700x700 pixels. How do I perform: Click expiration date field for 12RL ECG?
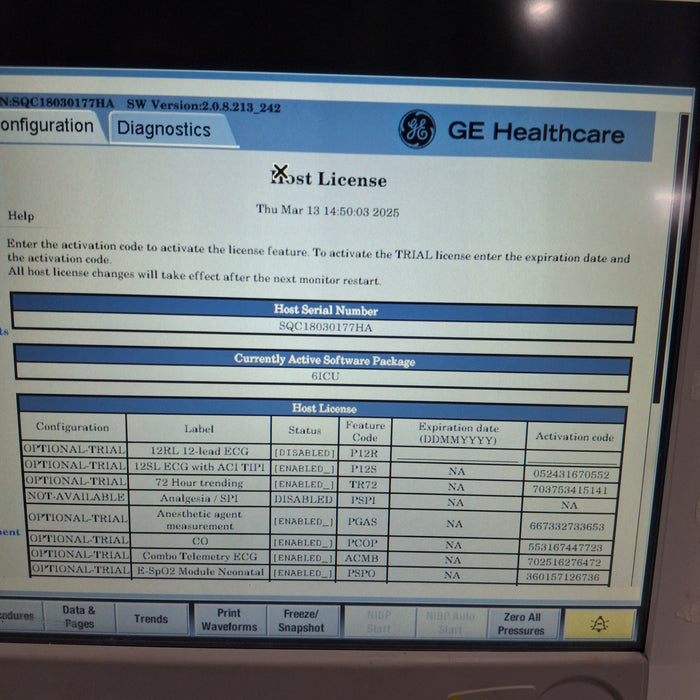pos(458,454)
